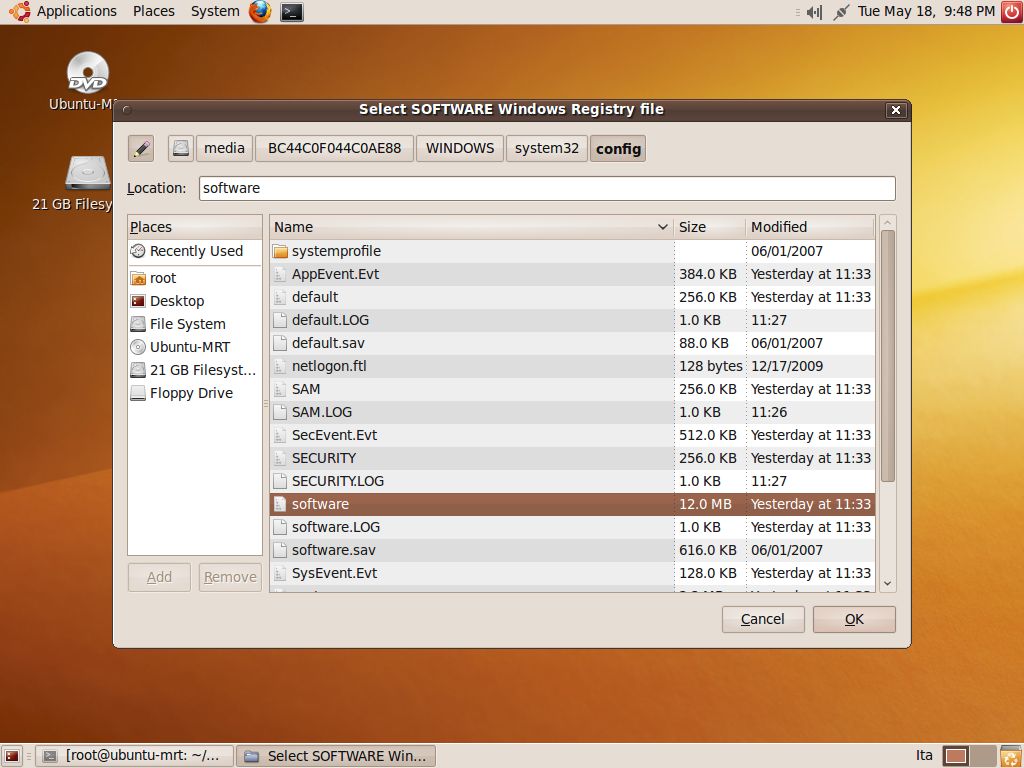Click the software.sav file icon

(x=280, y=551)
